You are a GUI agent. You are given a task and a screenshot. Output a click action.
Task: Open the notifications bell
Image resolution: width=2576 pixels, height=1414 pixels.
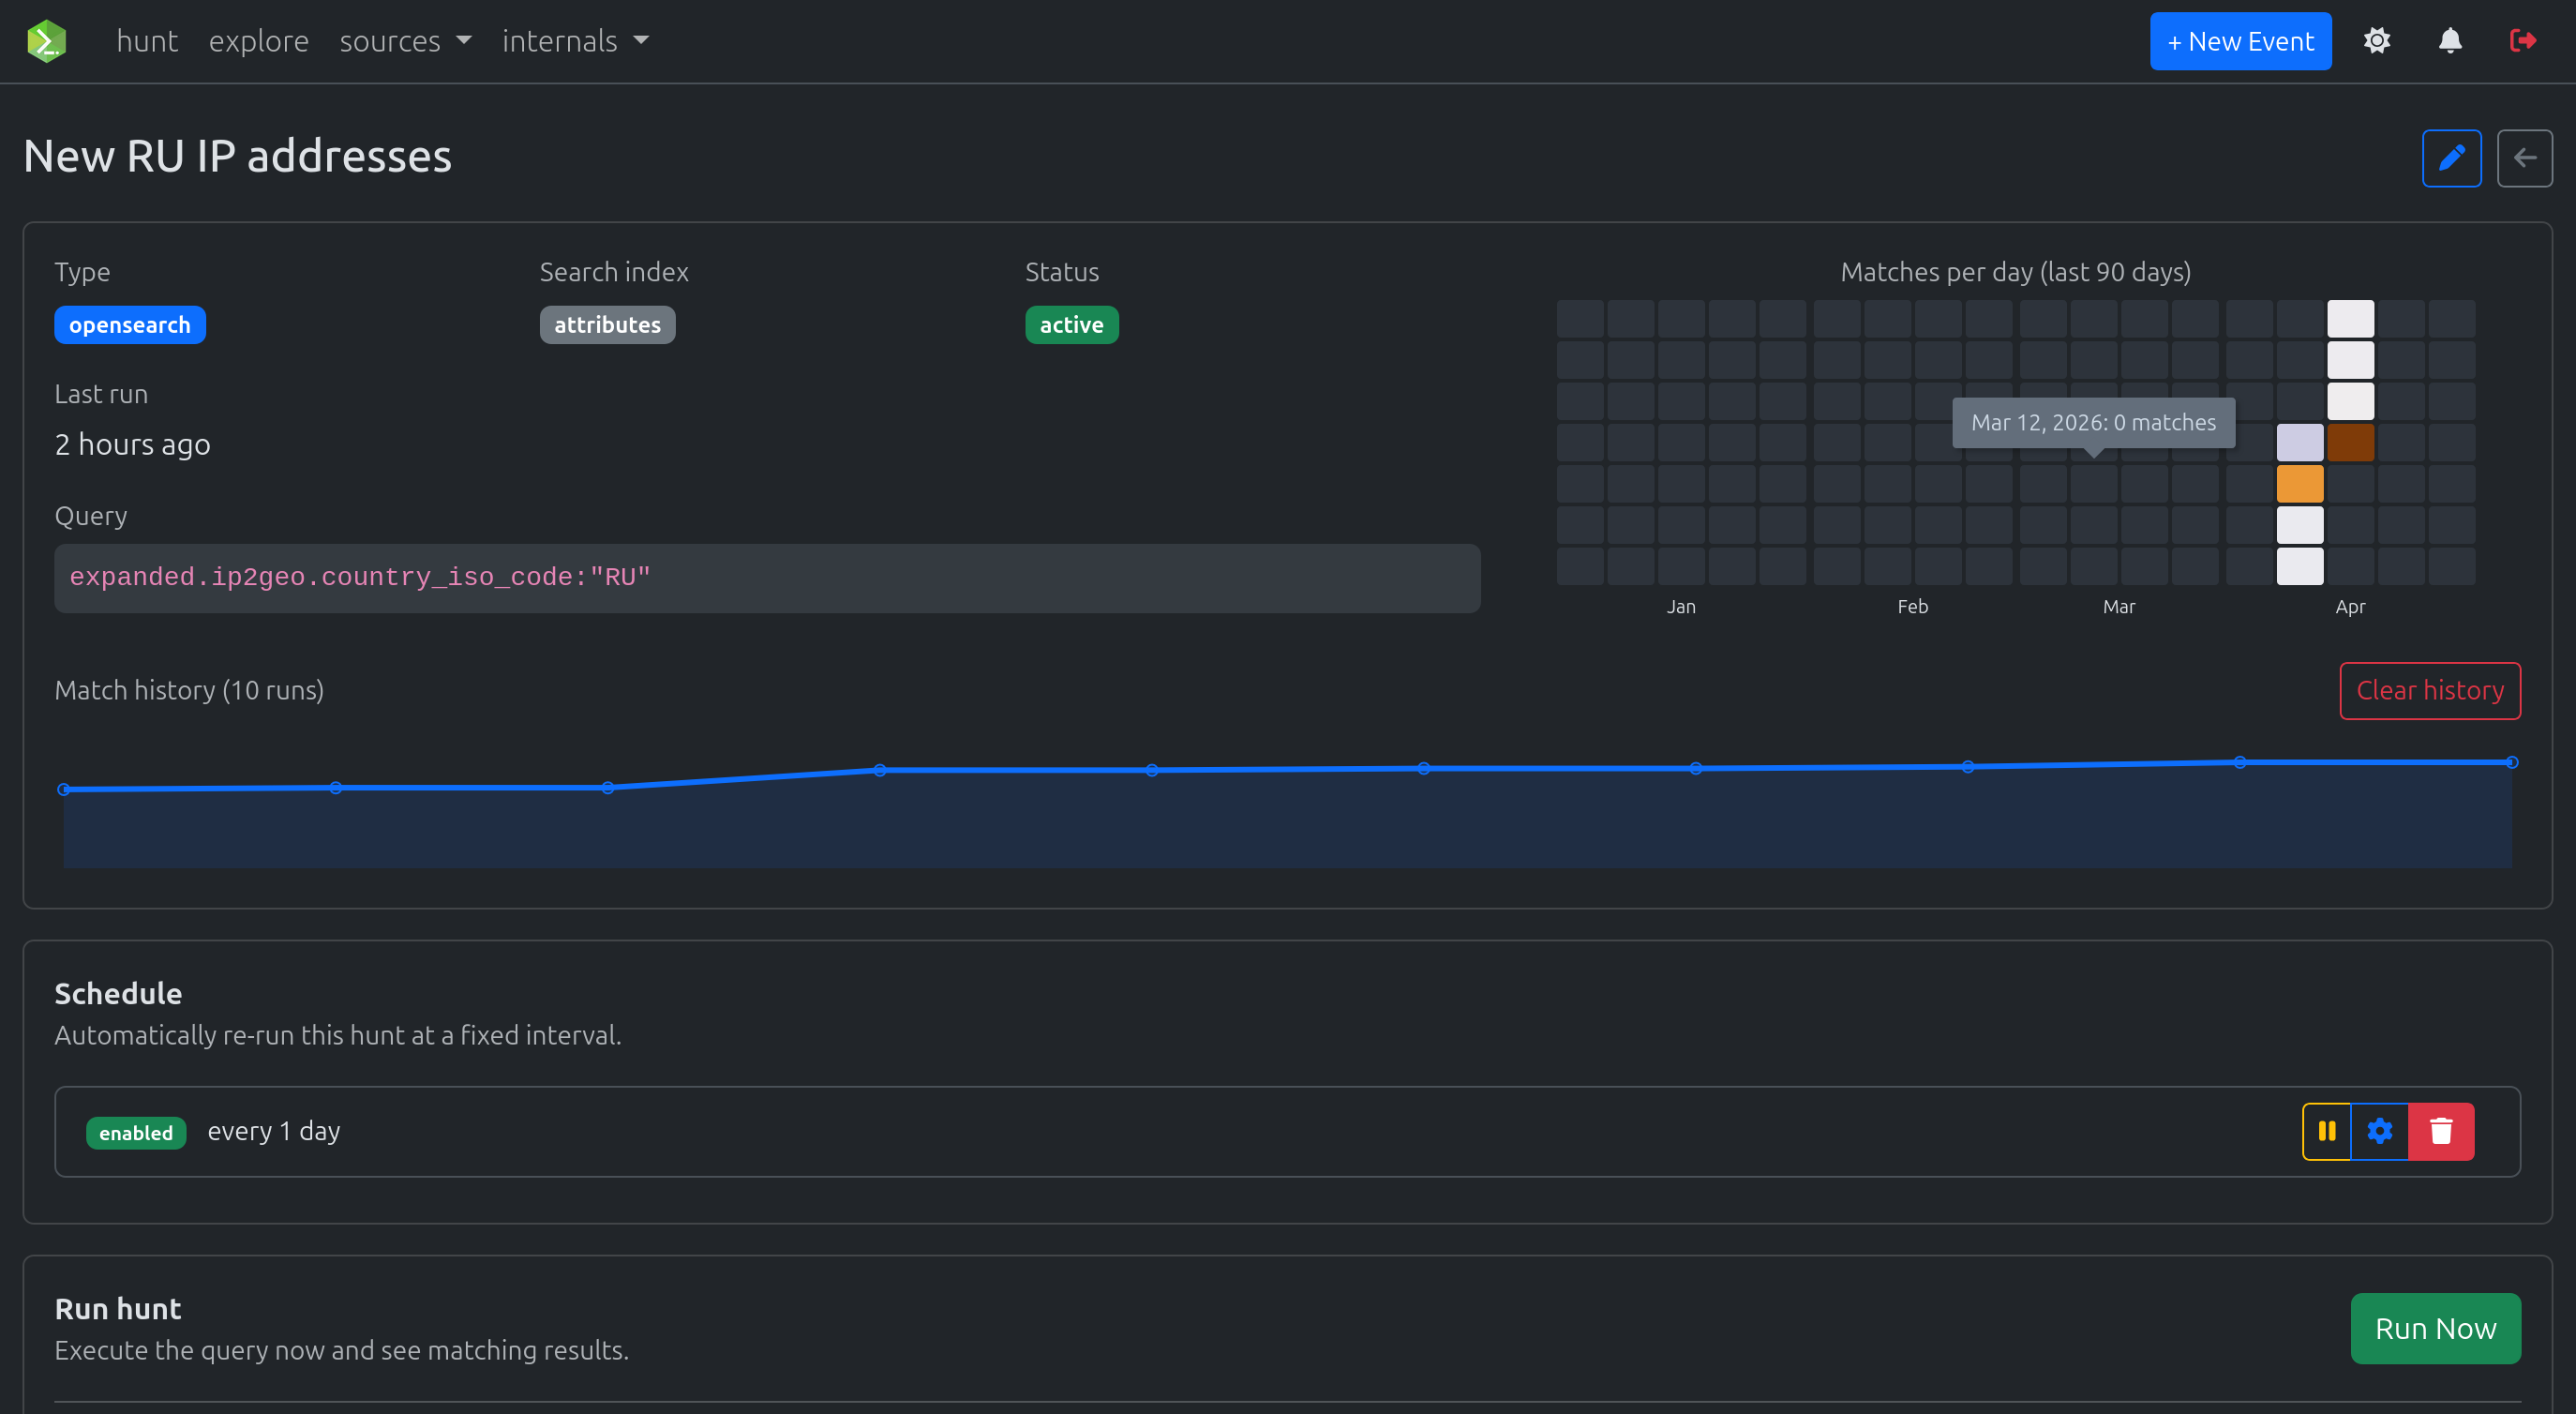click(2449, 41)
